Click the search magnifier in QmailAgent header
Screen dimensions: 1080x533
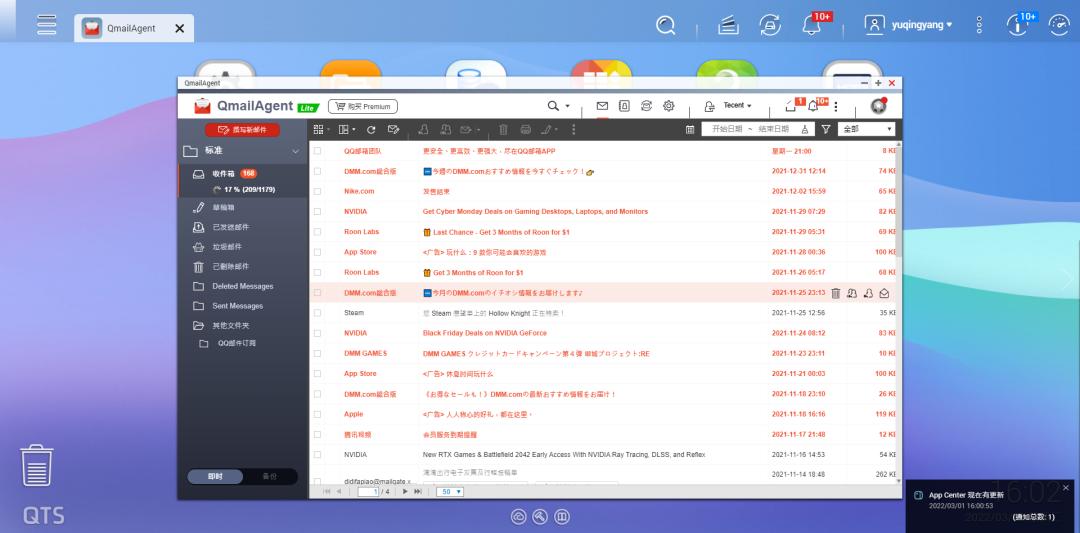point(553,106)
